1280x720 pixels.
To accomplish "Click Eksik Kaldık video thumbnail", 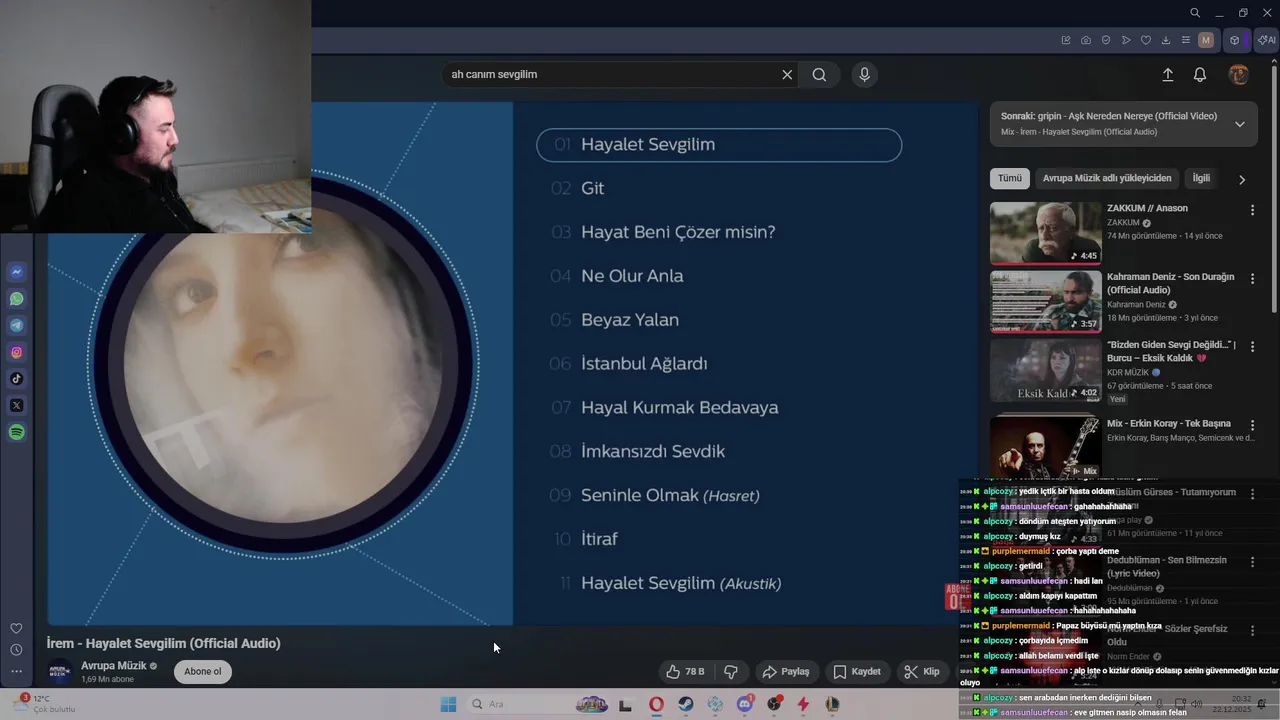I will (x=1045, y=370).
